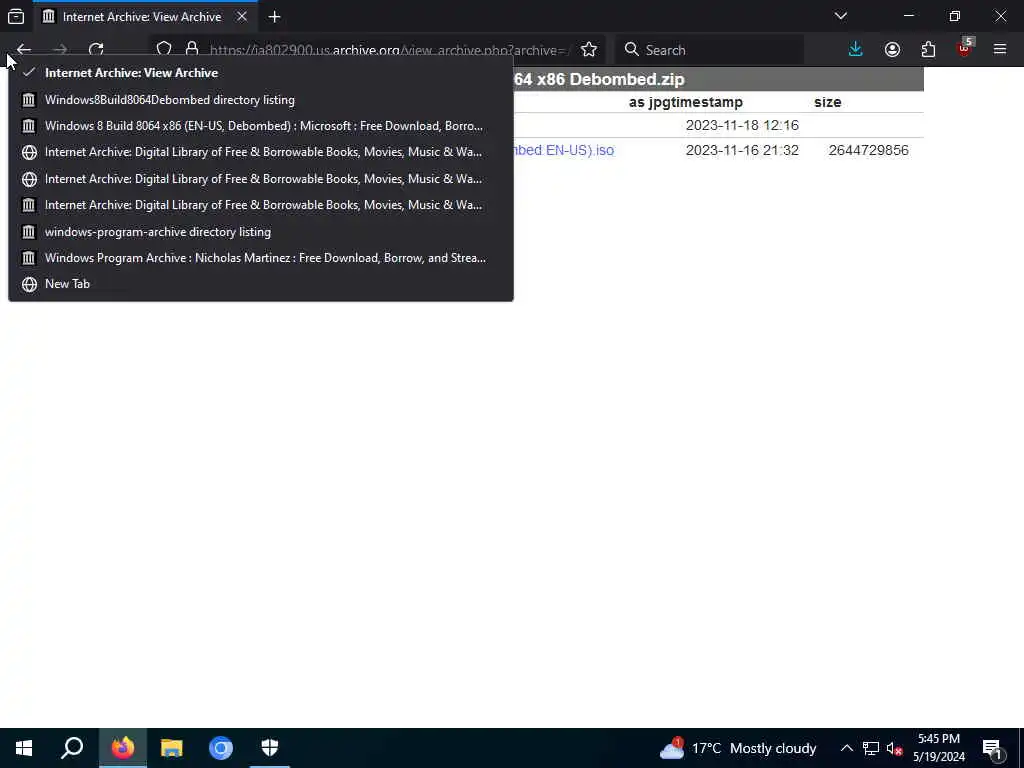Open Firefox View icon at tab bar start
The width and height of the screenshot is (1024, 768).
pos(16,17)
